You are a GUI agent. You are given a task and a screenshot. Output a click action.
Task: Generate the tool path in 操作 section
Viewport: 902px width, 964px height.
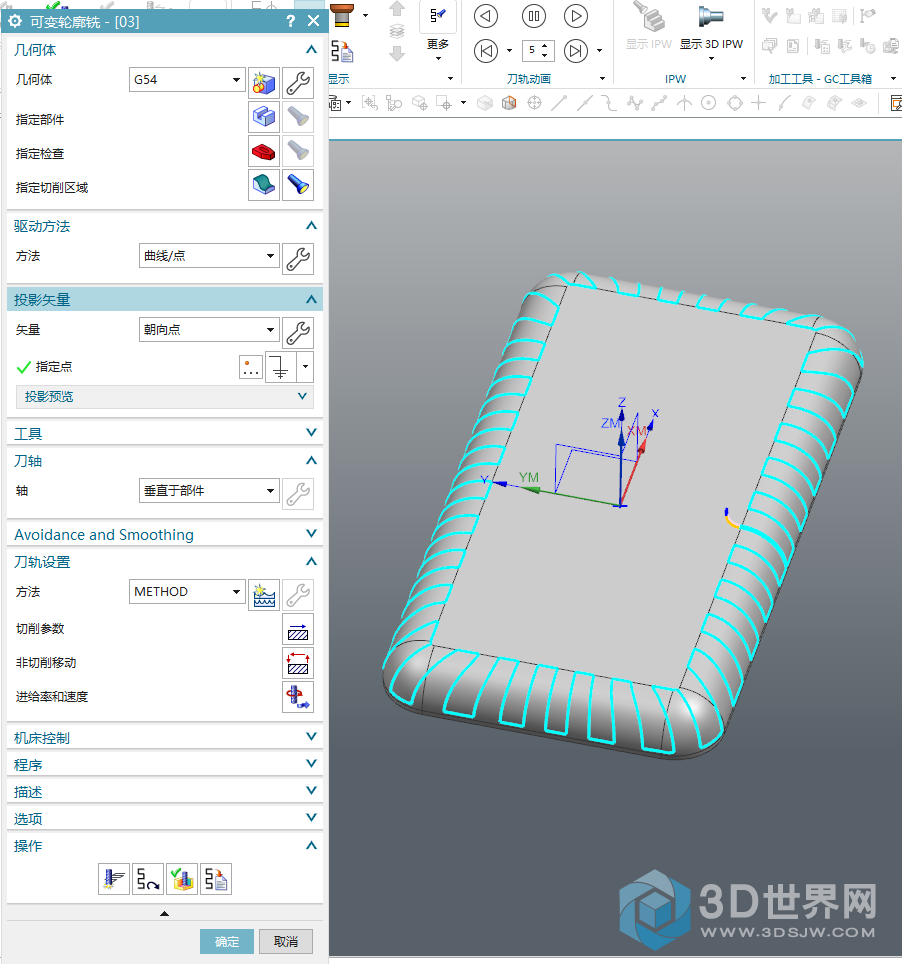(114, 879)
